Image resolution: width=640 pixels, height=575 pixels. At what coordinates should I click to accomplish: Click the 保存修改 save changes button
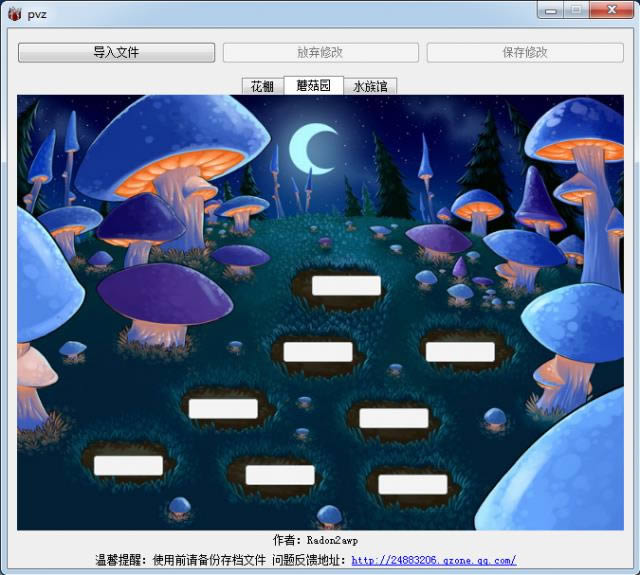525,53
